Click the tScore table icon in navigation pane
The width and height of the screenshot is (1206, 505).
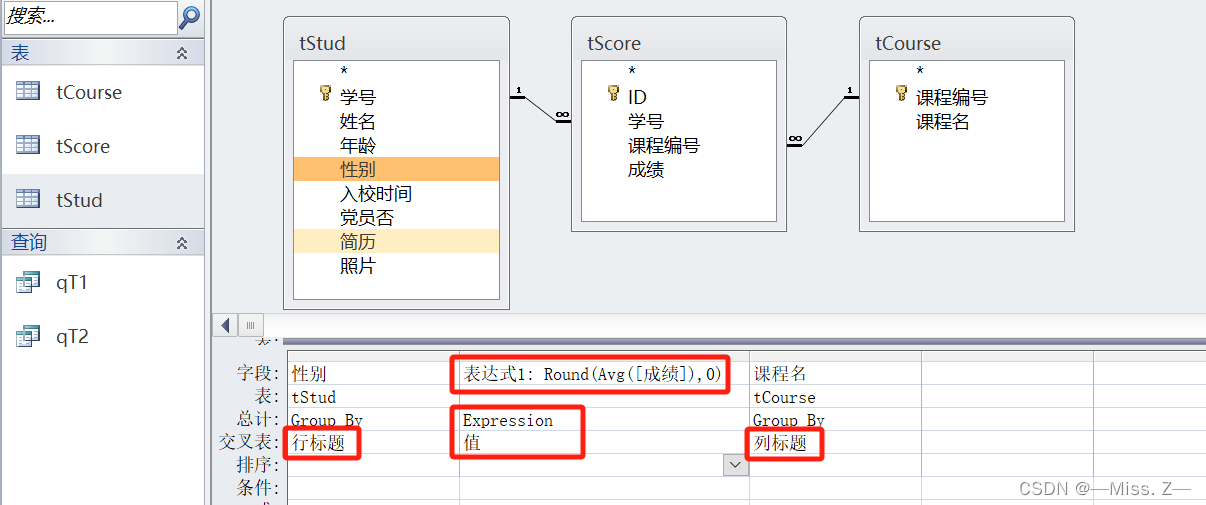point(28,145)
